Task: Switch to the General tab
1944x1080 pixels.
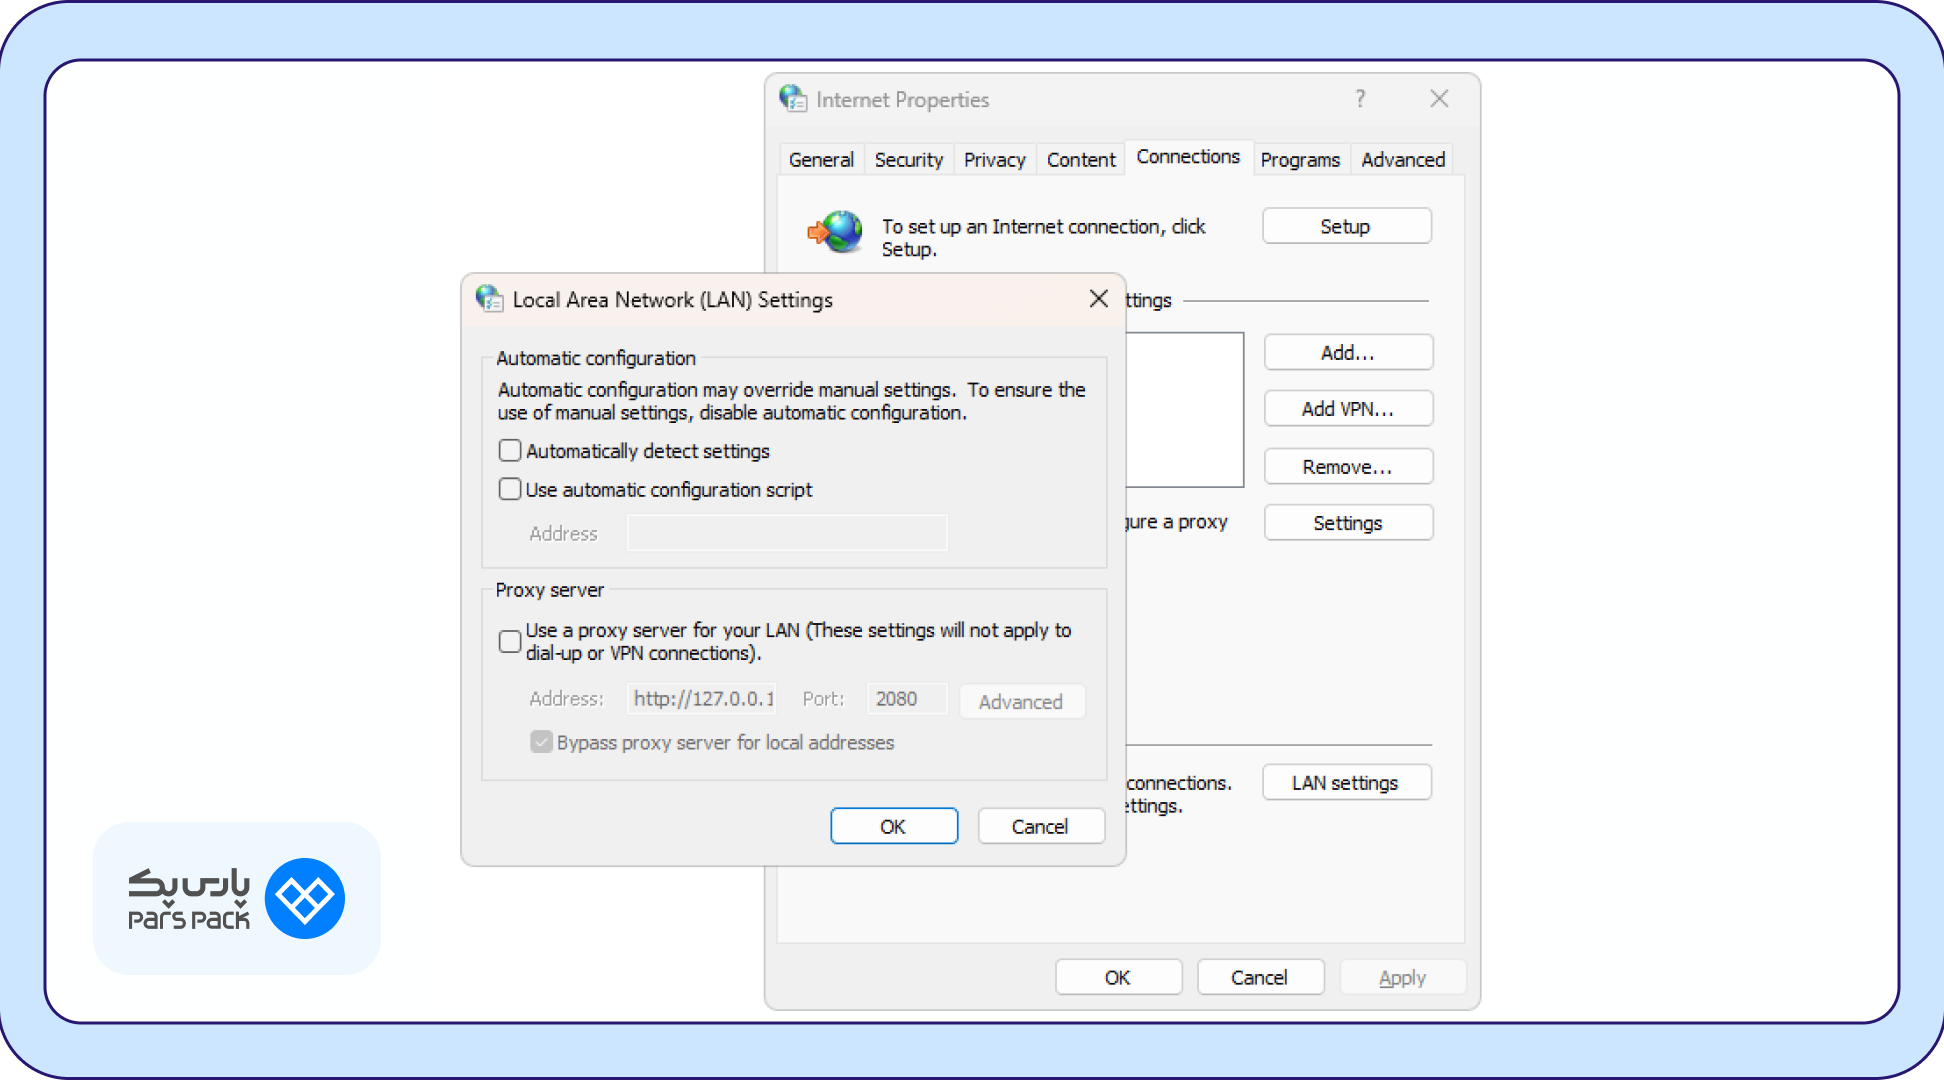Action: coord(821,160)
